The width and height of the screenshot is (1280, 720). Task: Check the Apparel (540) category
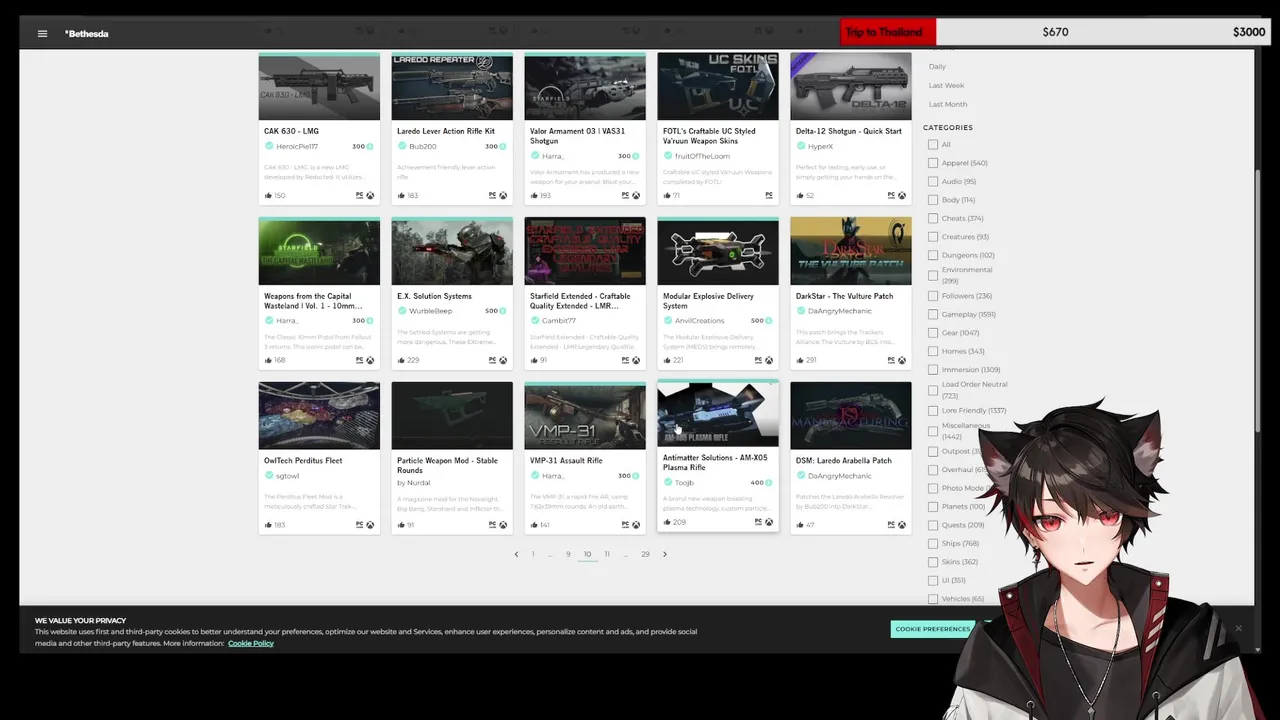tap(933, 163)
